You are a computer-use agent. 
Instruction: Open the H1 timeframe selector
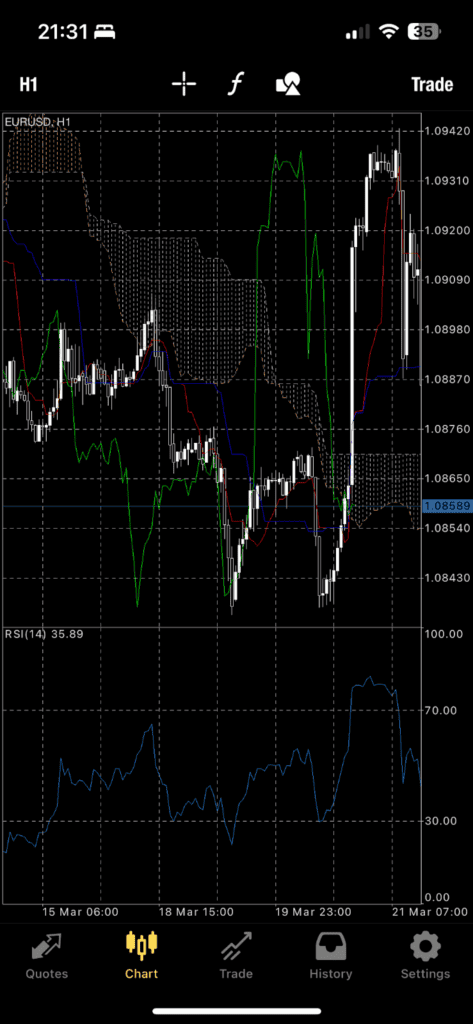(x=28, y=84)
